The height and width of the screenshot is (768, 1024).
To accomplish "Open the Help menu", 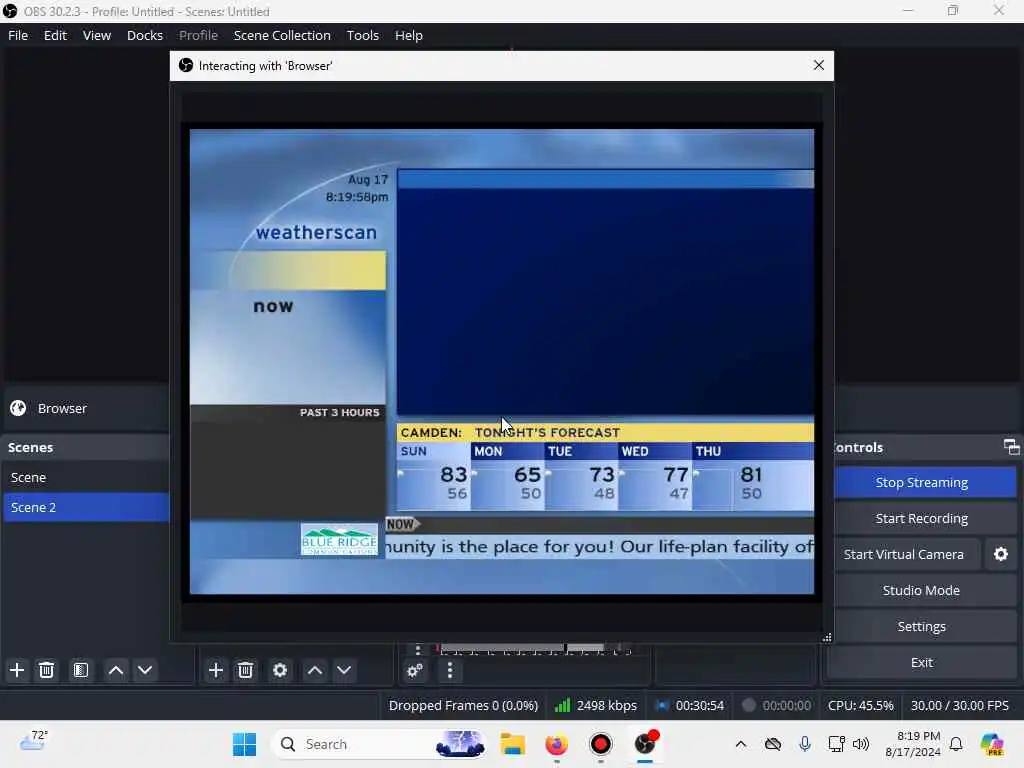I will (409, 35).
